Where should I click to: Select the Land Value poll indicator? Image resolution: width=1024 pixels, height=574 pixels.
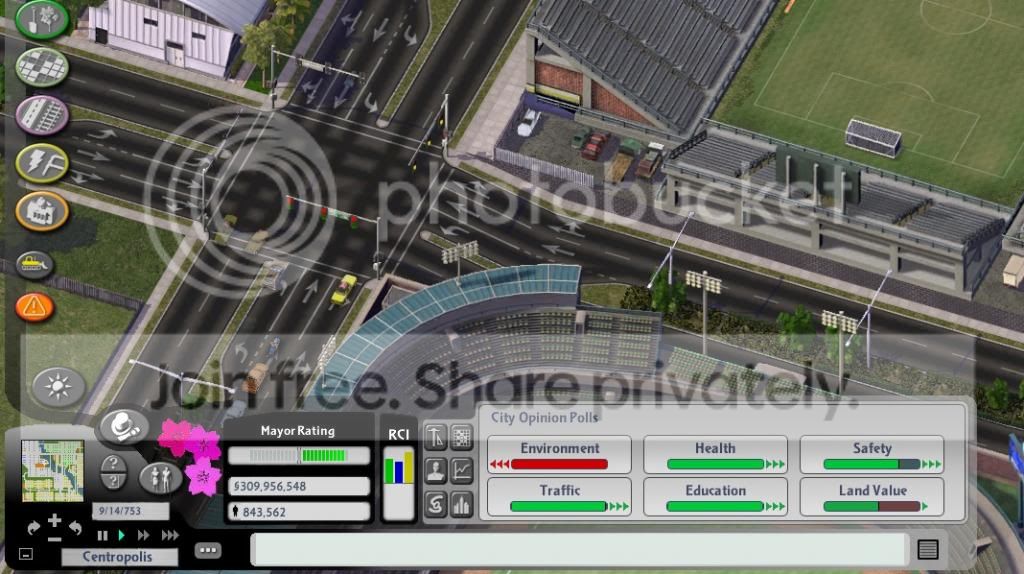[872, 496]
